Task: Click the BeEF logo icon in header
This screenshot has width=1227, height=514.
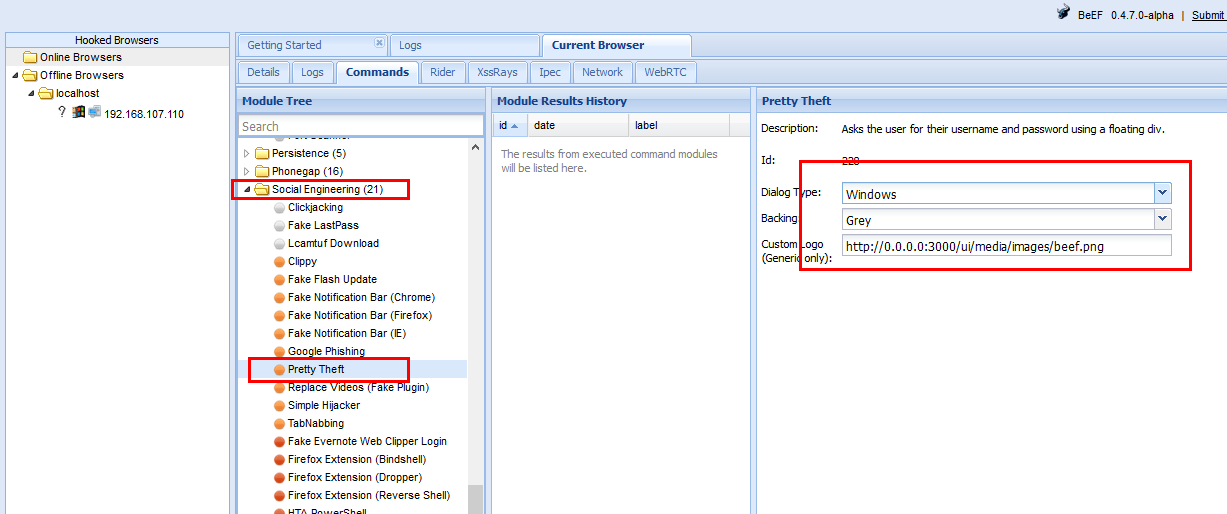Action: [1065, 14]
